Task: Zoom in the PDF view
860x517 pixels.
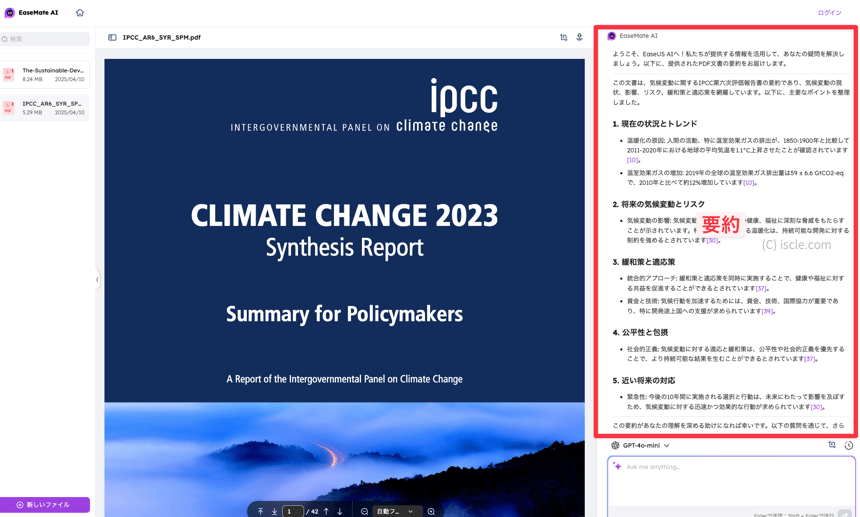Action: tap(431, 511)
